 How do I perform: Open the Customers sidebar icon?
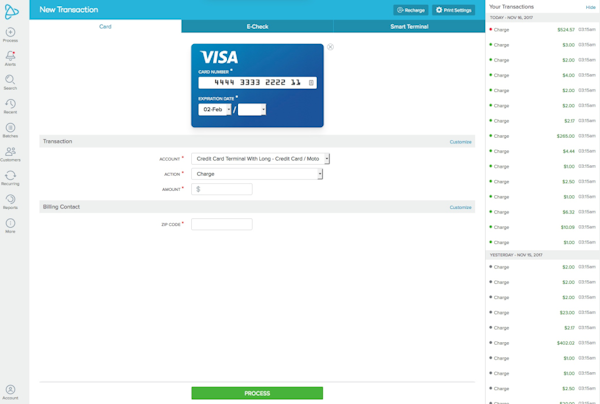coord(10,154)
